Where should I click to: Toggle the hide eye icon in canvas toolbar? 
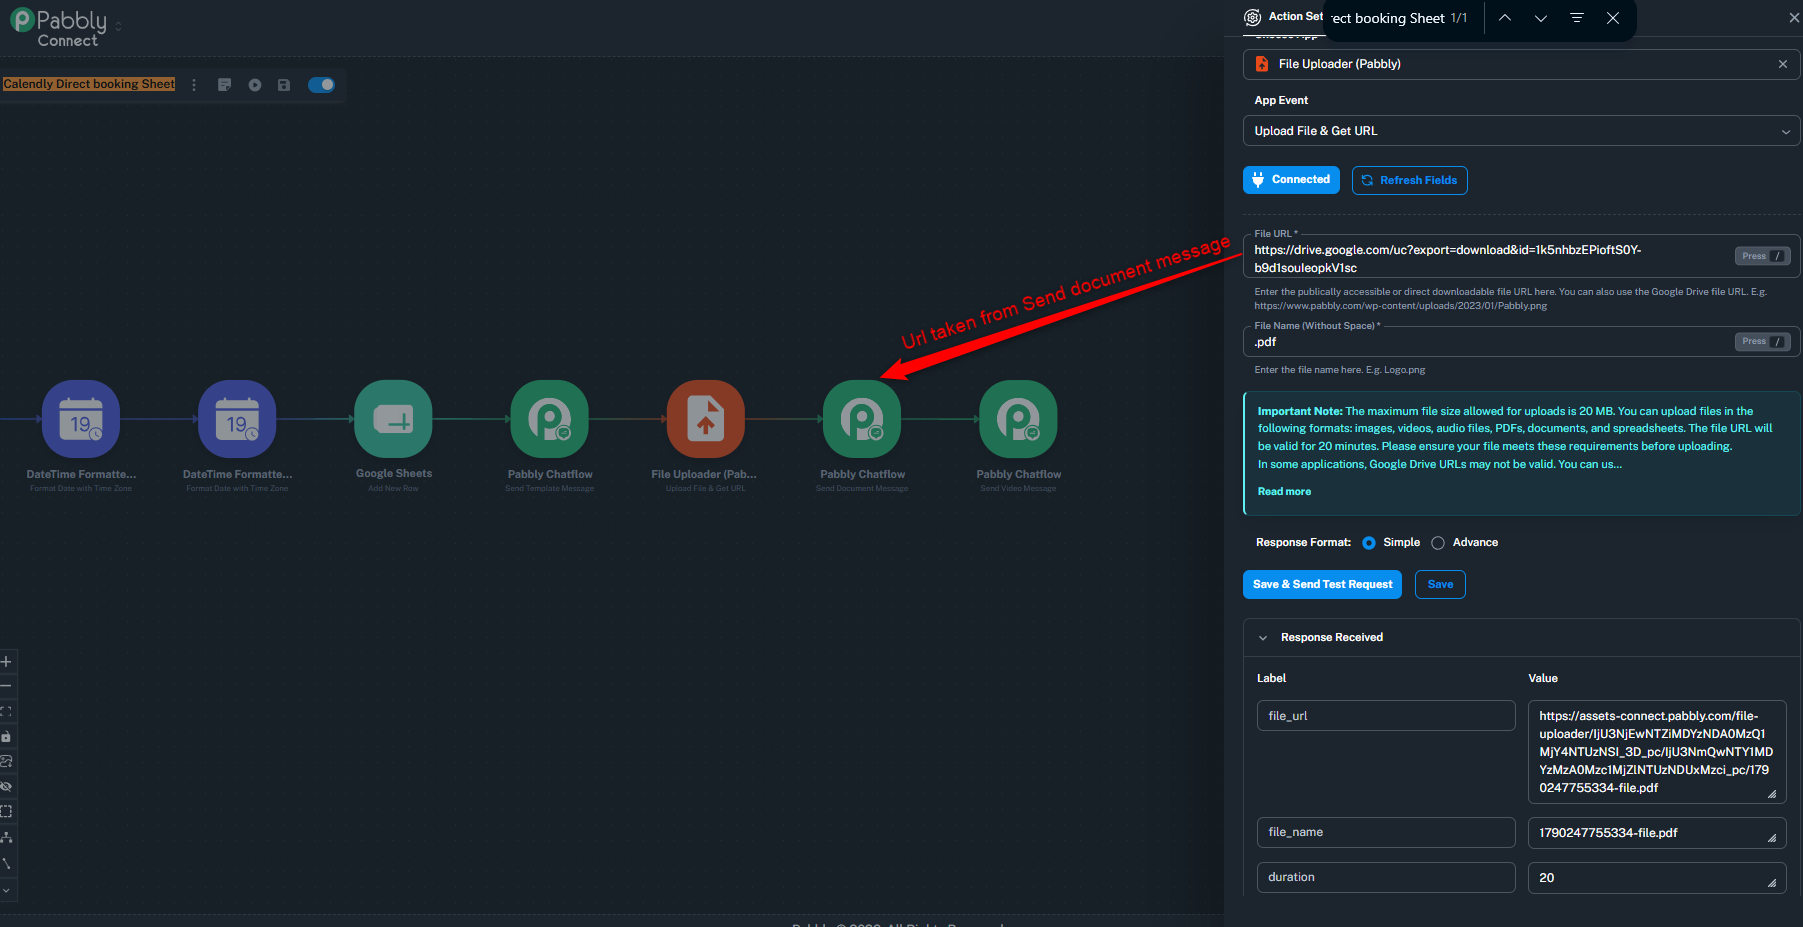[x=6, y=787]
